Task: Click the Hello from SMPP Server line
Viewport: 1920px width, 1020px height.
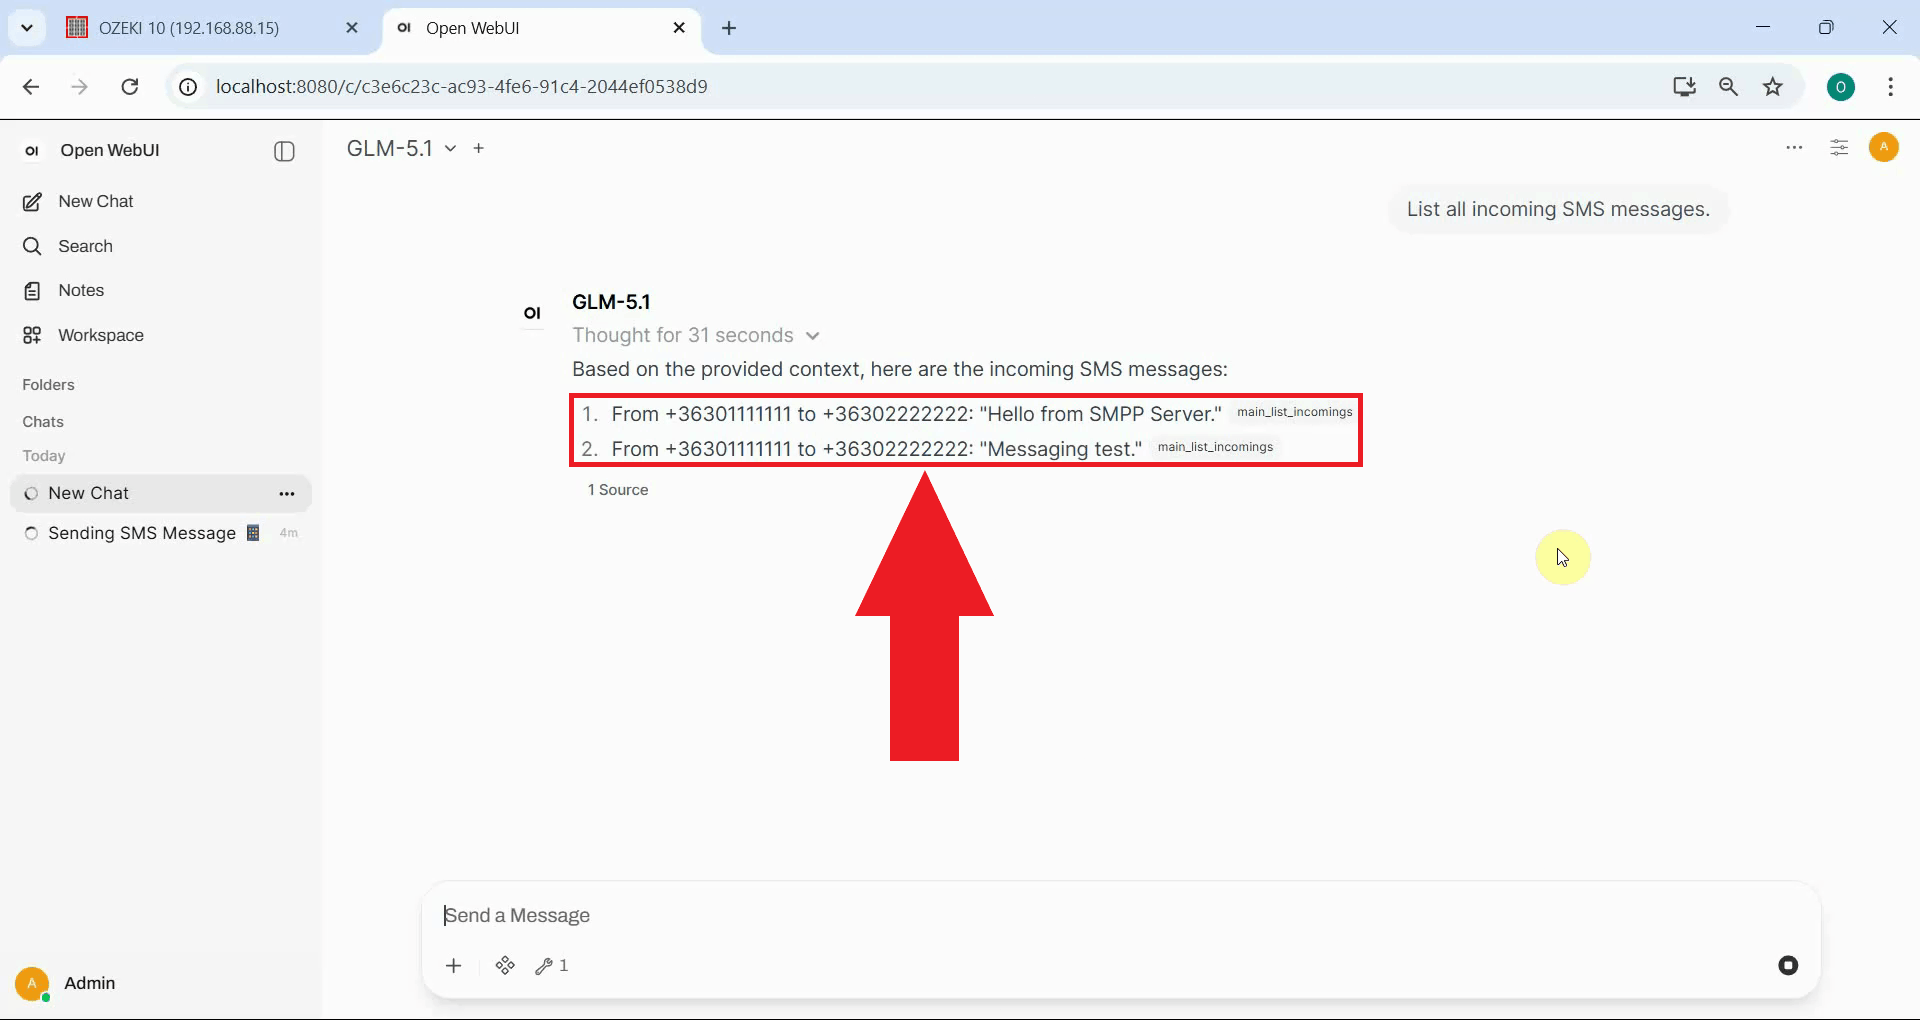Action: coord(916,414)
